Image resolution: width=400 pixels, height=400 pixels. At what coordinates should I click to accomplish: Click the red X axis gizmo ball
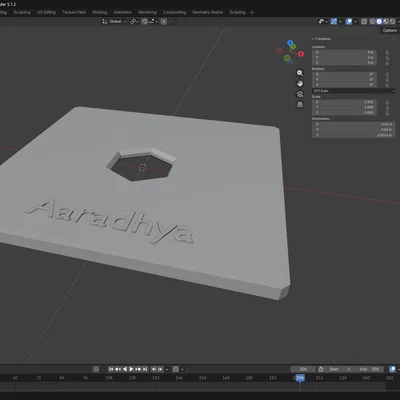click(301, 54)
